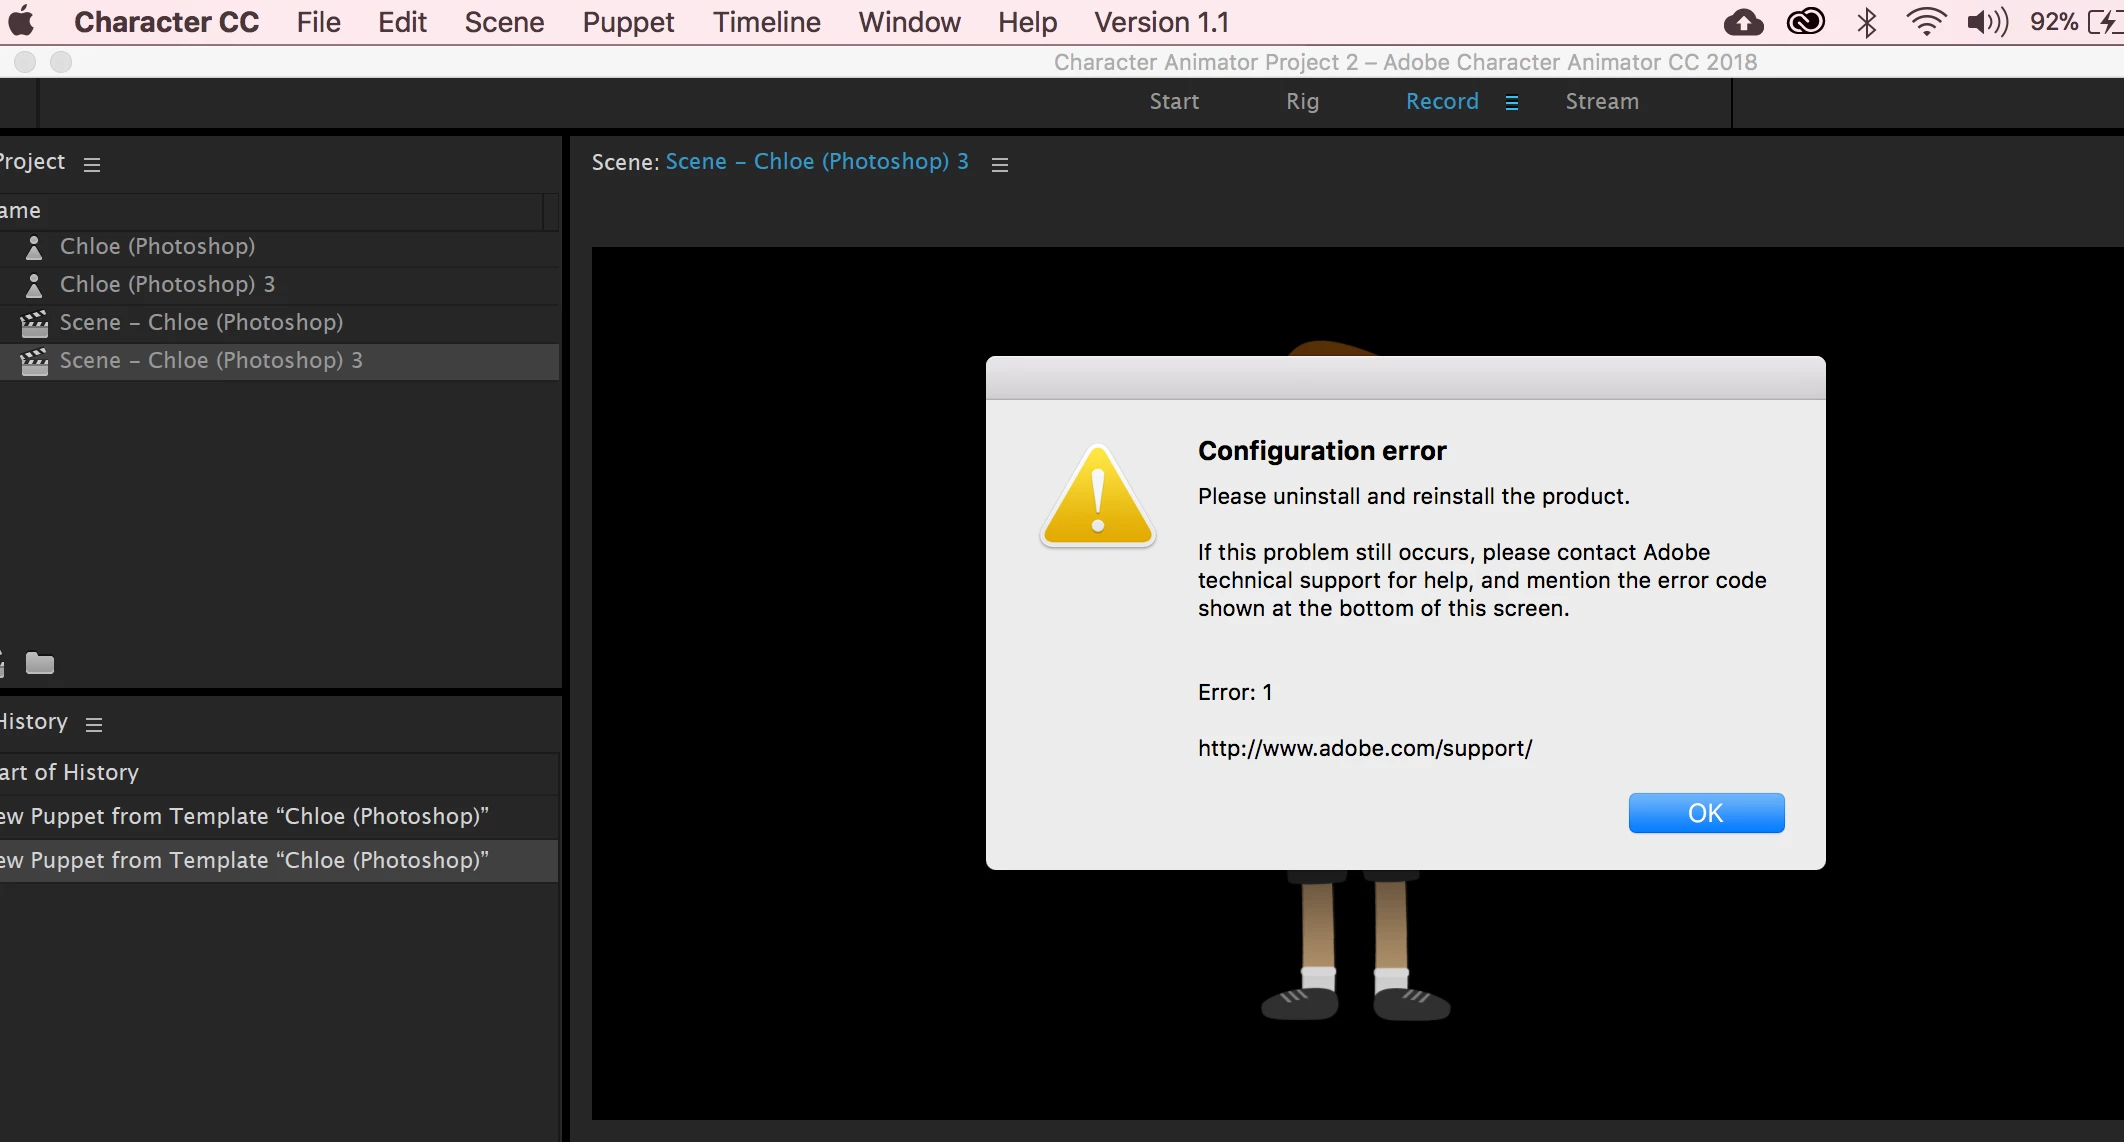Open Creative Cloud menu bar icon
2124x1142 pixels.
coord(1806,22)
